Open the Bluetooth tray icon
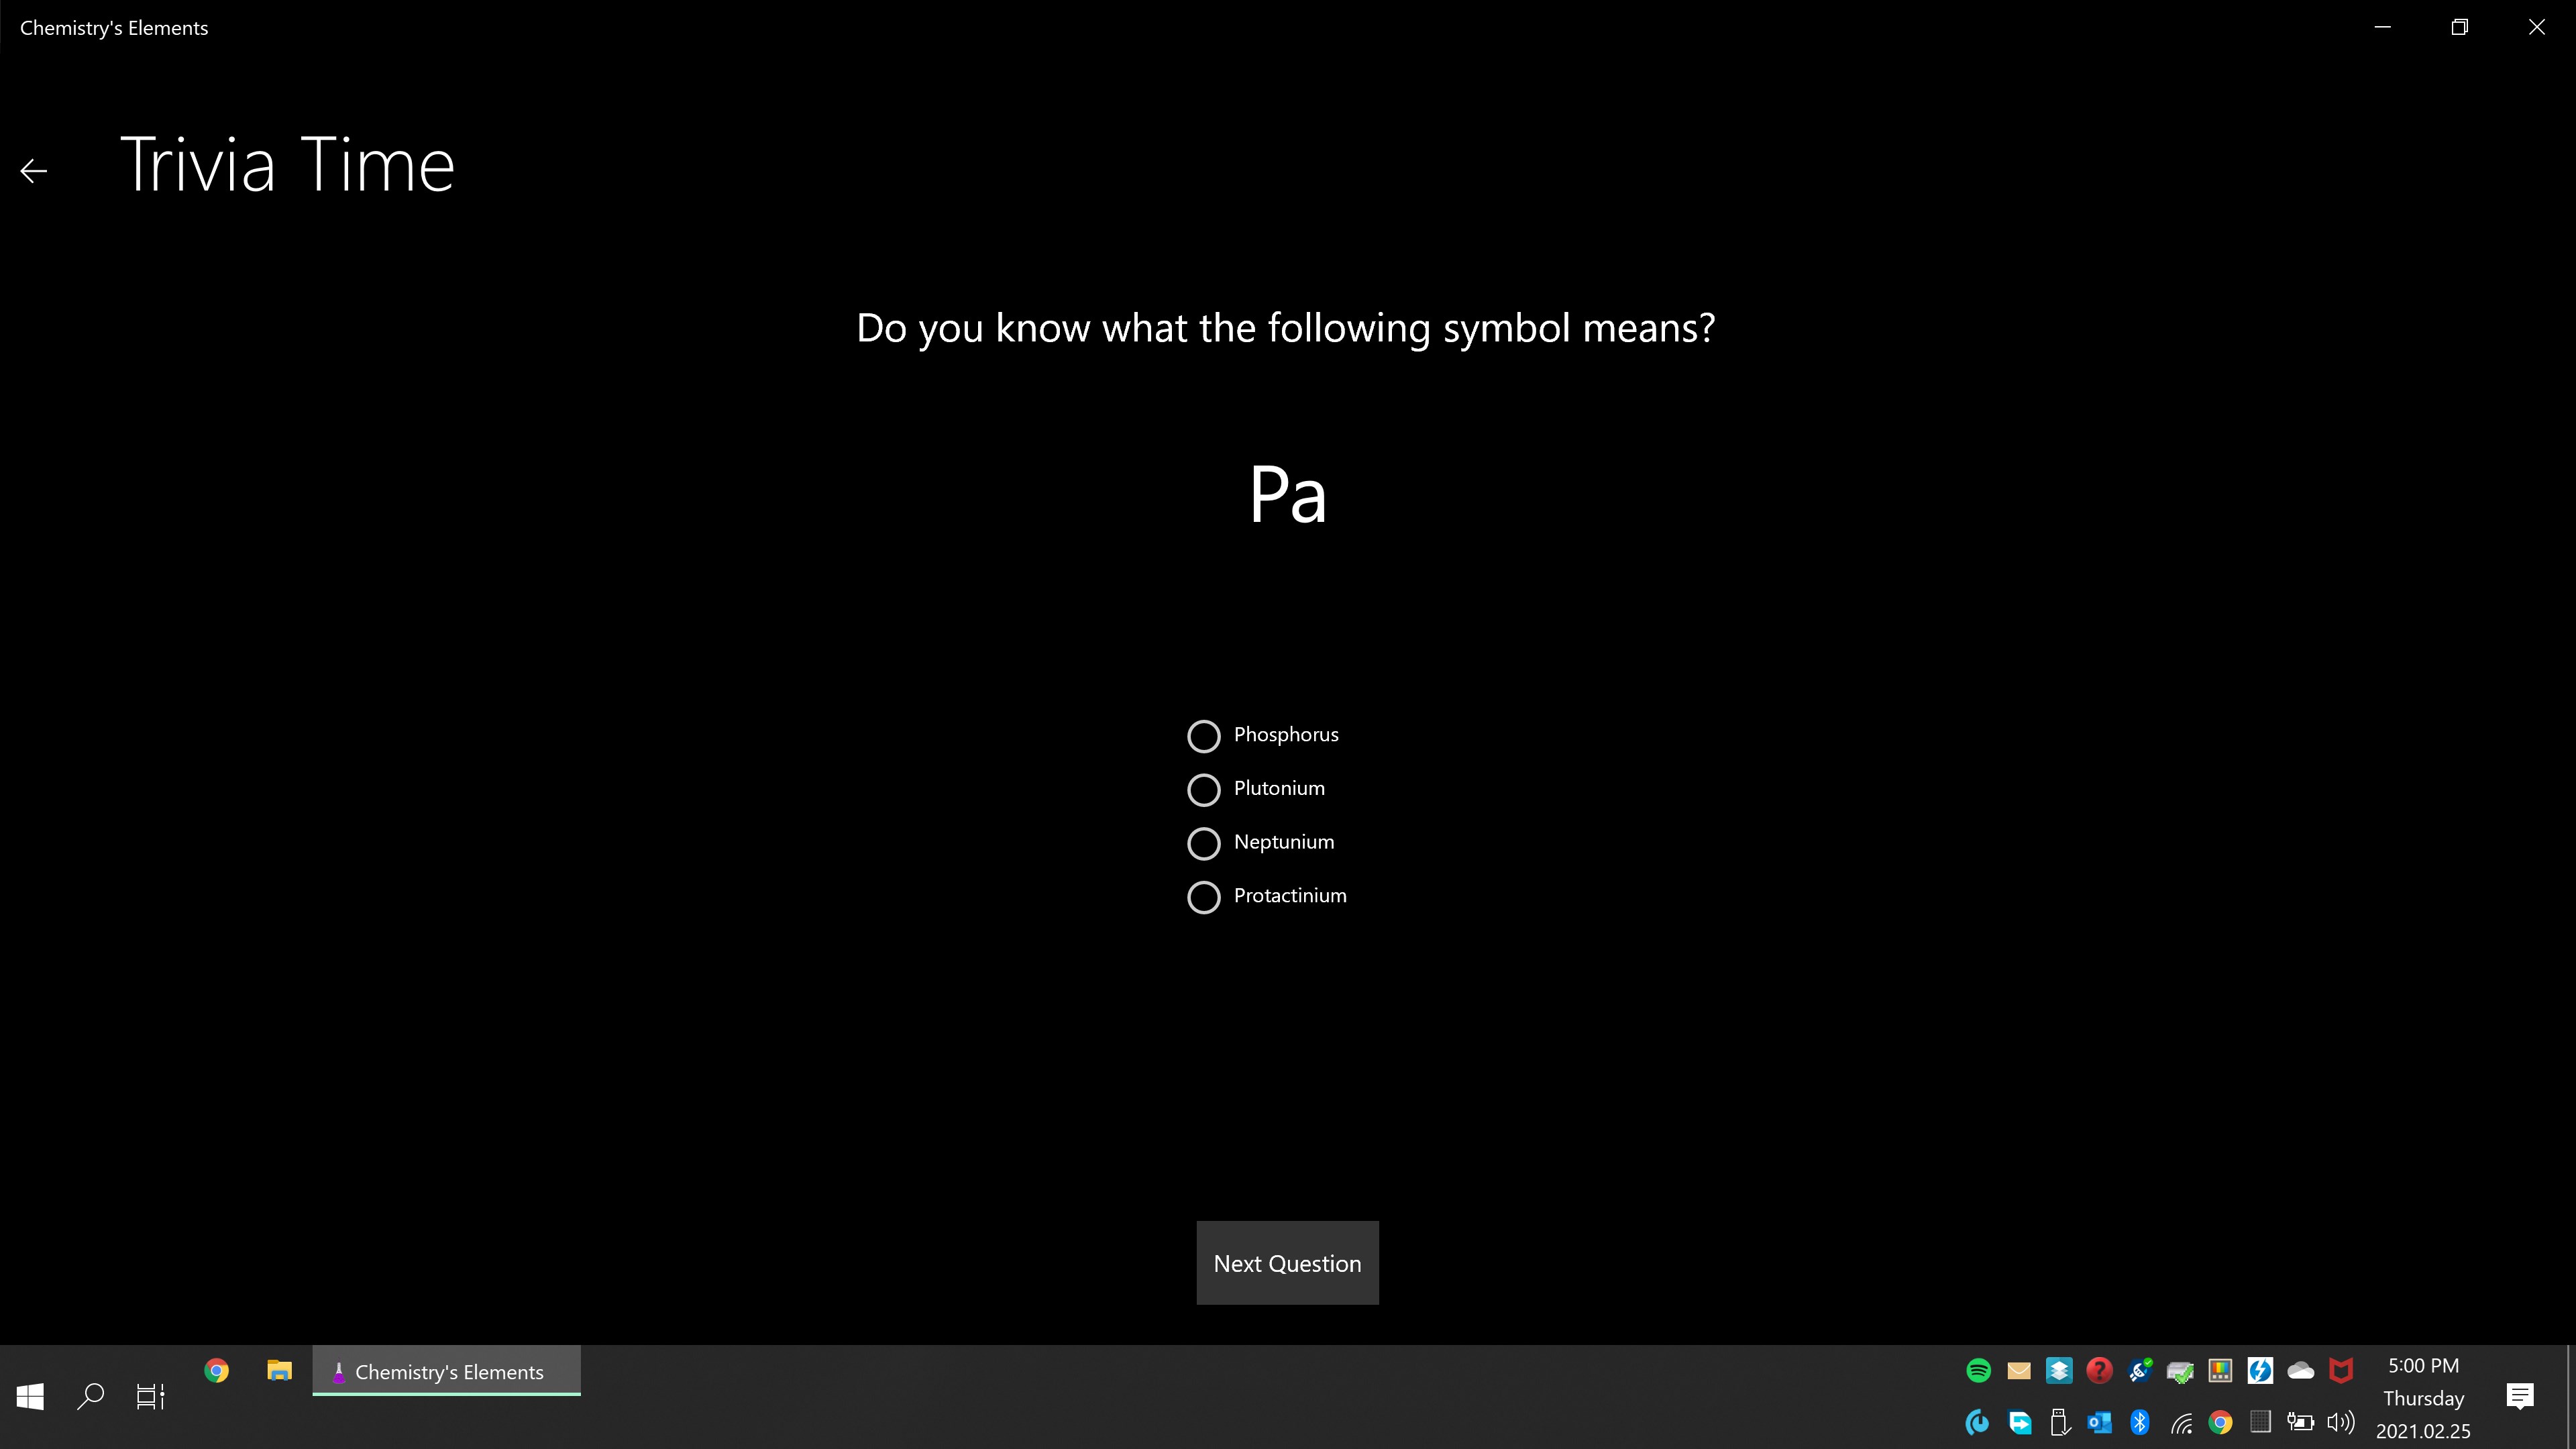The height and width of the screenshot is (1449, 2576). point(2139,1422)
